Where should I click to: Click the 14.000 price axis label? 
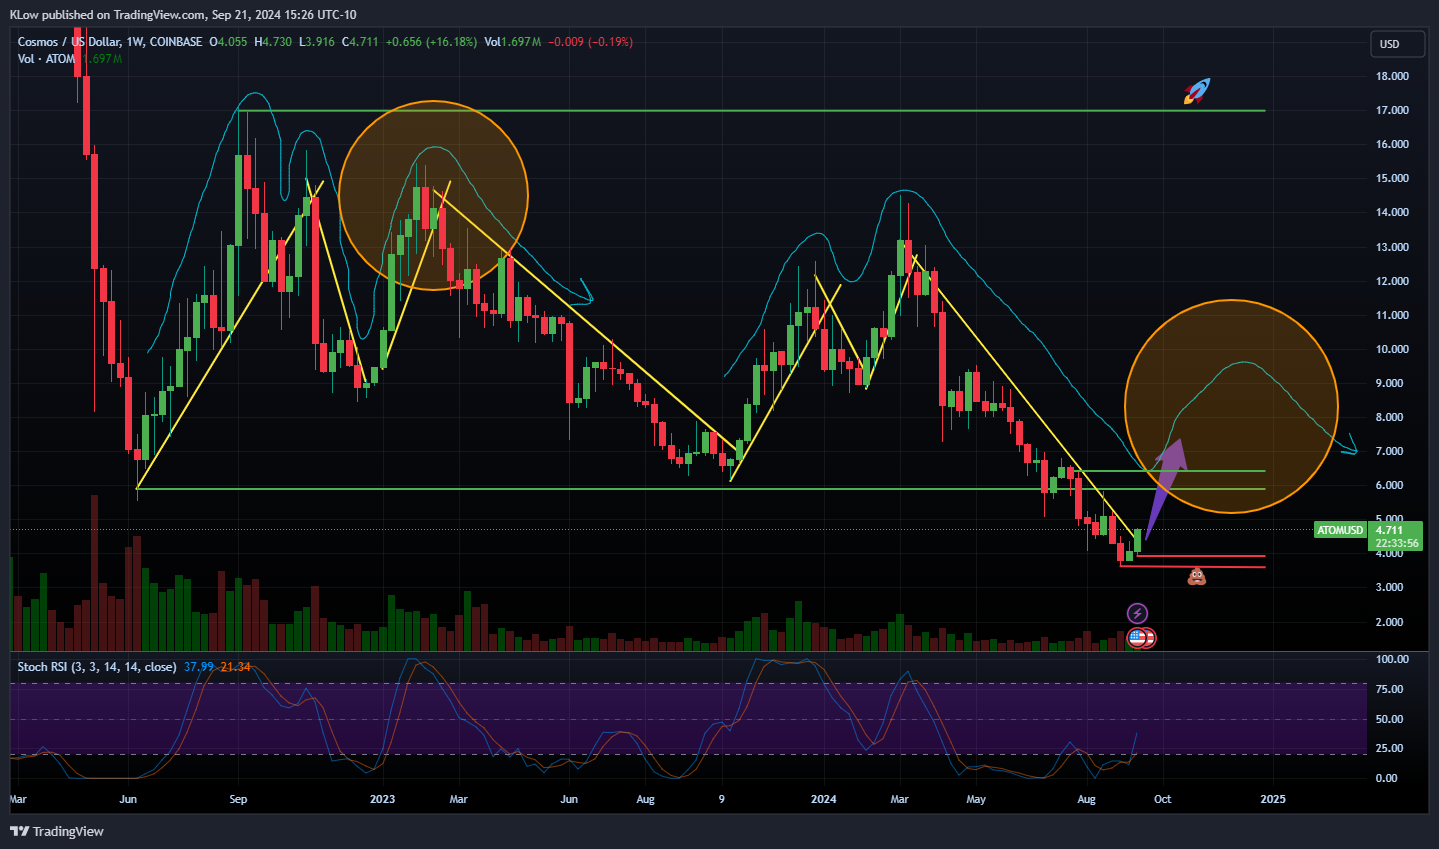[x=1393, y=212]
